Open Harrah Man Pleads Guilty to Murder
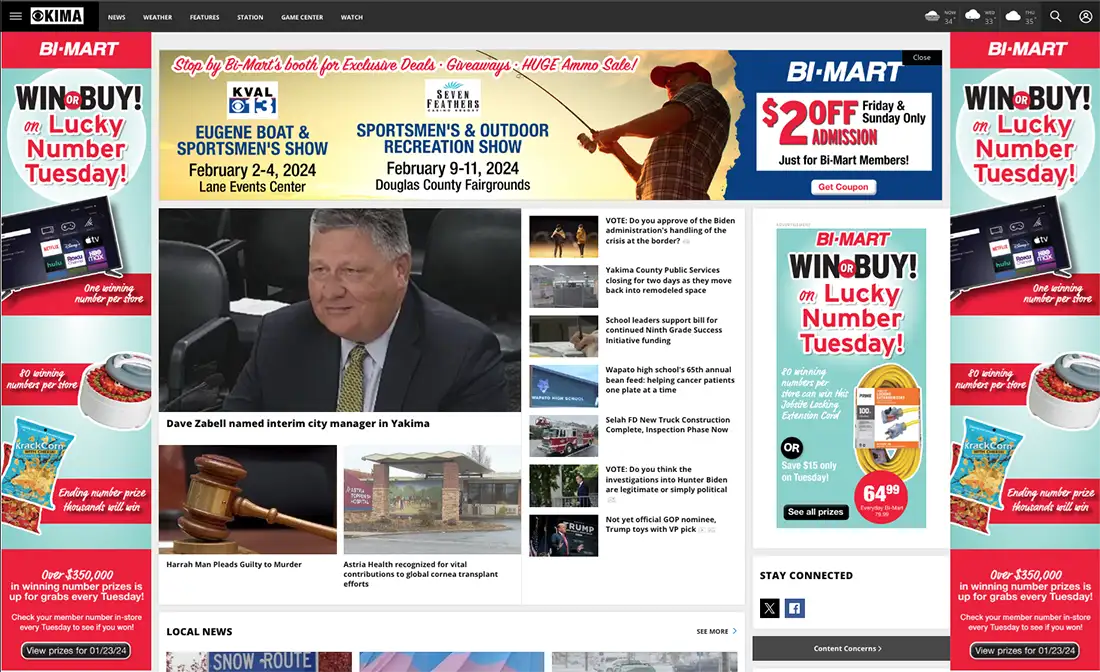Screen dimensions: 1100x672 point(234,564)
